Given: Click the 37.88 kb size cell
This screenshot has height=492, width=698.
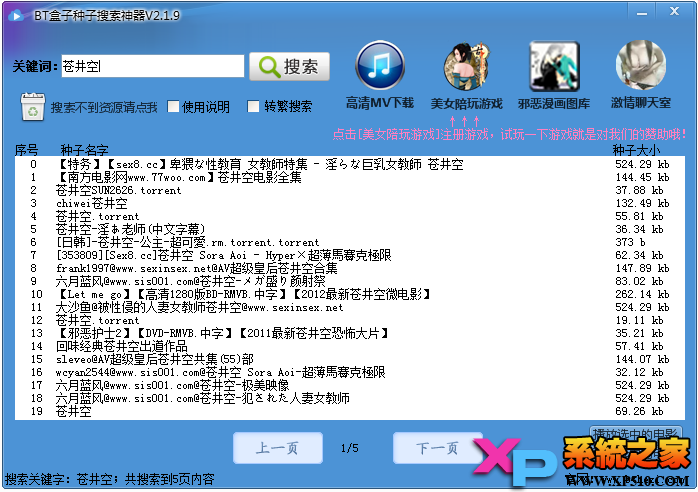Looking at the screenshot, I should [639, 190].
